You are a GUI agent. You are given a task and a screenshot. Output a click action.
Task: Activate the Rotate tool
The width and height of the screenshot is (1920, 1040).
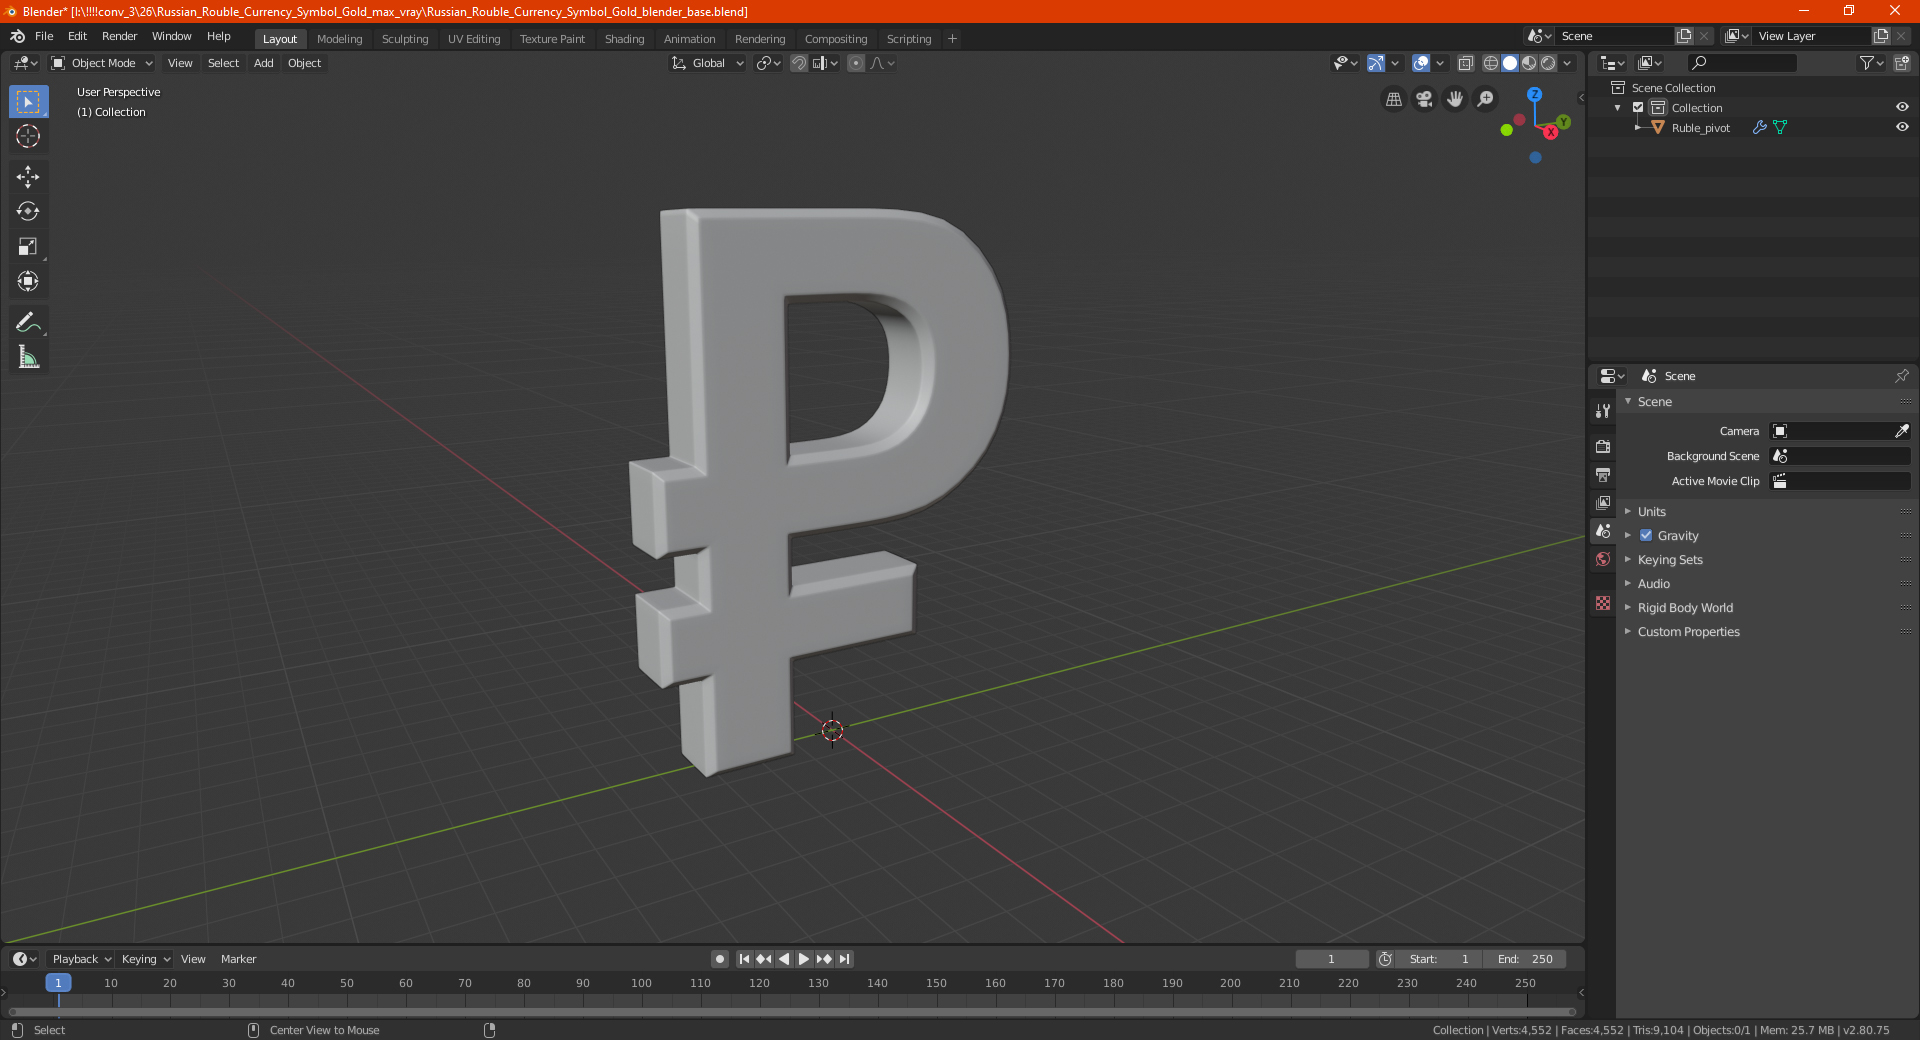(28, 211)
